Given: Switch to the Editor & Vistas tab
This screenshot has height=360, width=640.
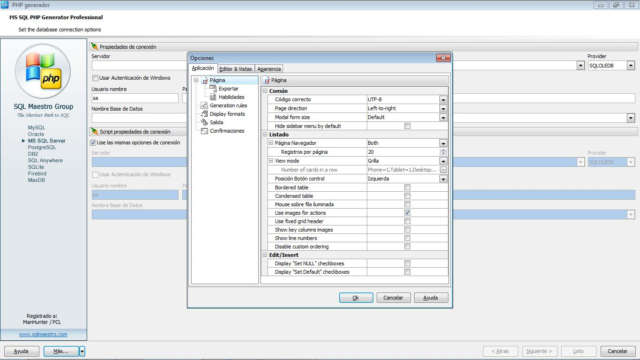Looking at the screenshot, I should point(236,69).
